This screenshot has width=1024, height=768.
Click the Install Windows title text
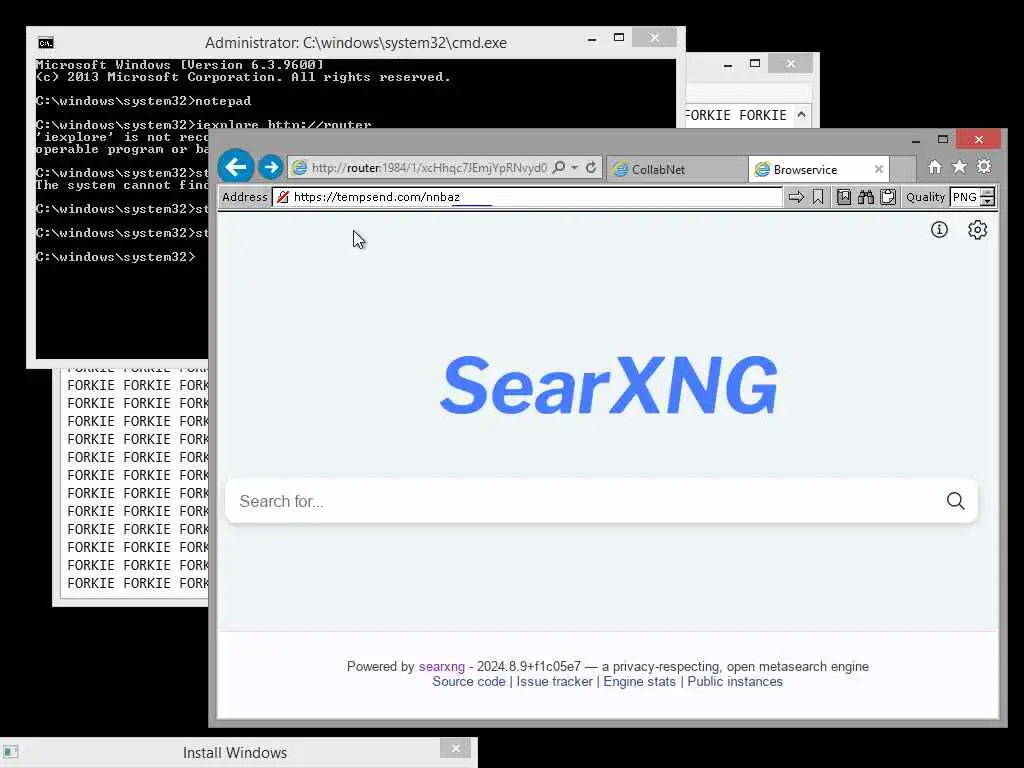[234, 752]
